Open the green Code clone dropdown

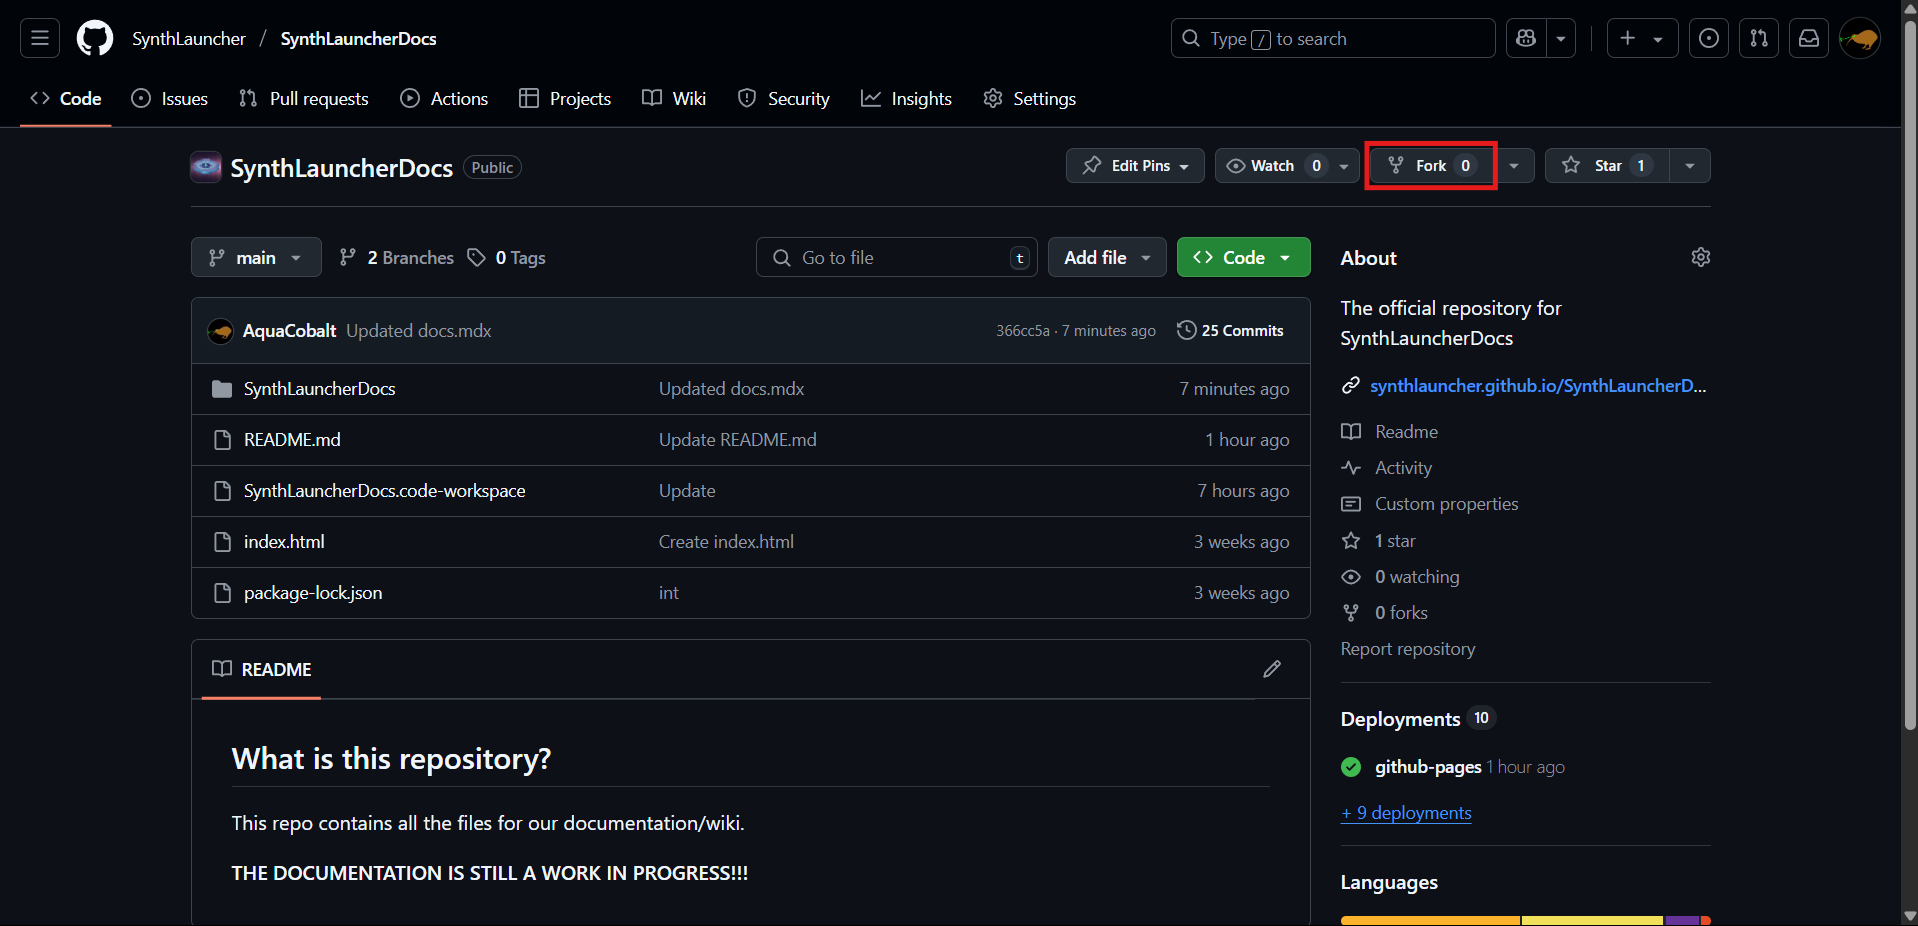click(x=1243, y=257)
